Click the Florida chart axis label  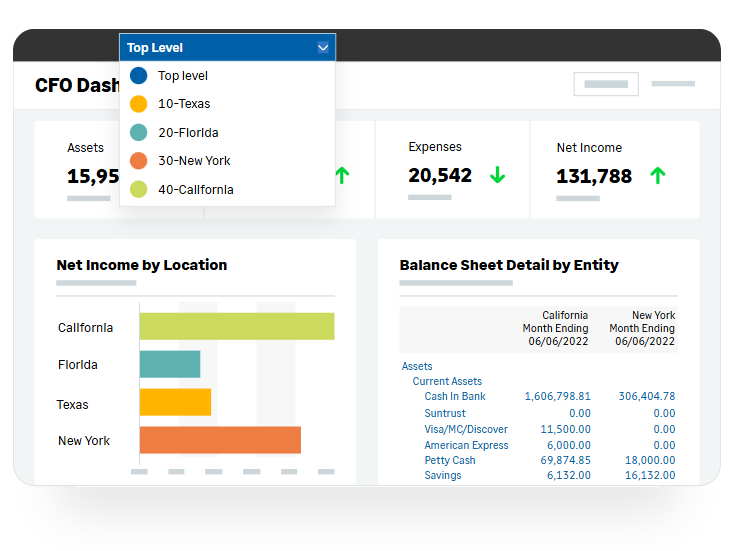point(78,365)
